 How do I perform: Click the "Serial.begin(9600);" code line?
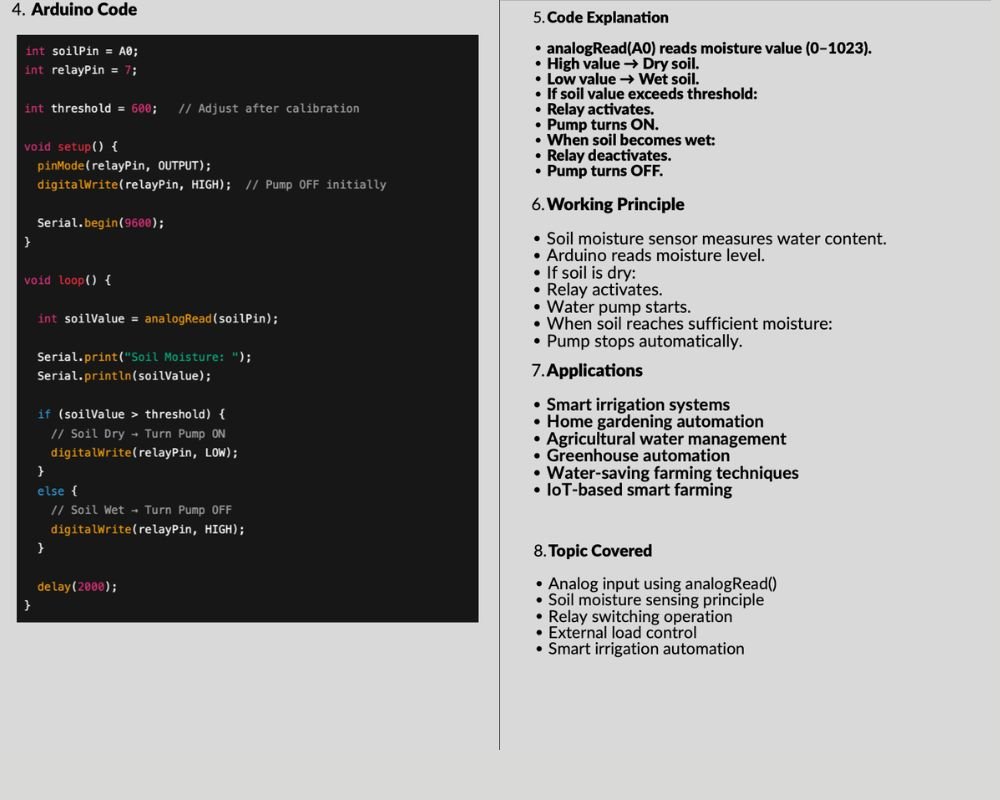pyautogui.click(x=100, y=223)
